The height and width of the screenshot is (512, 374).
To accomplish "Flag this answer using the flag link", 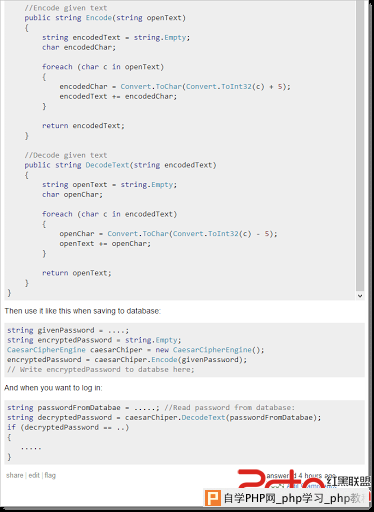I will point(50,475).
